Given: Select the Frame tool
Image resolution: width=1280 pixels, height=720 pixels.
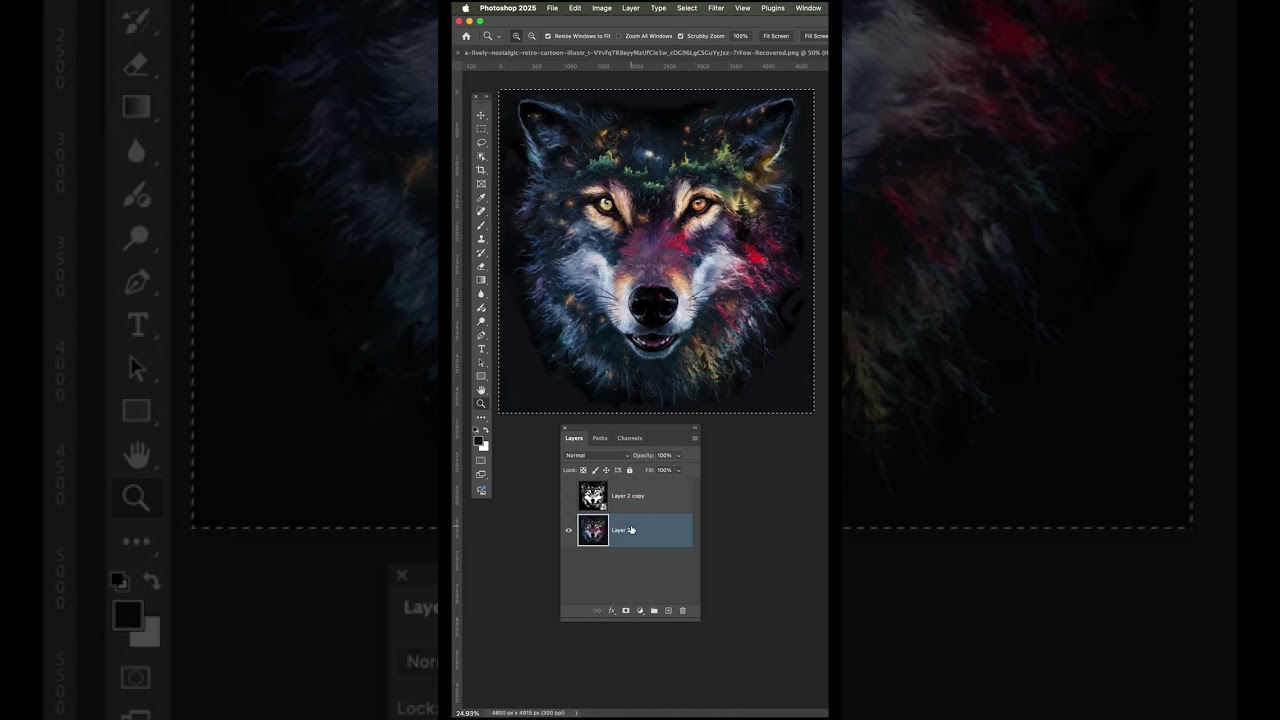Looking at the screenshot, I should click(481, 184).
